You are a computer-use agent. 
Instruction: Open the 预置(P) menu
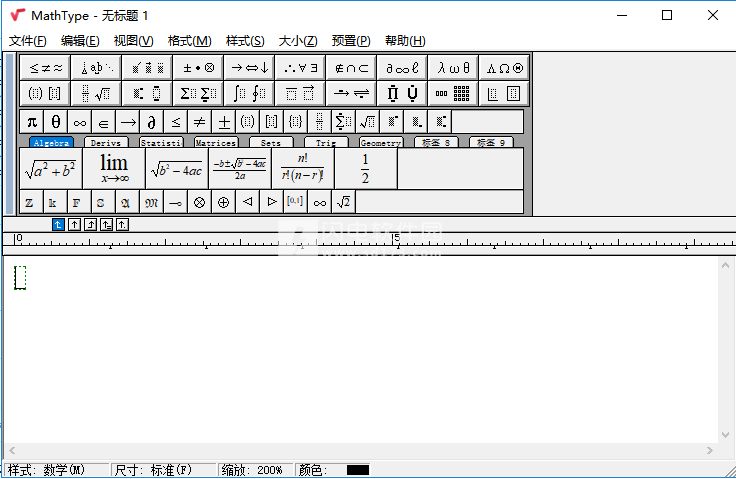click(351, 41)
